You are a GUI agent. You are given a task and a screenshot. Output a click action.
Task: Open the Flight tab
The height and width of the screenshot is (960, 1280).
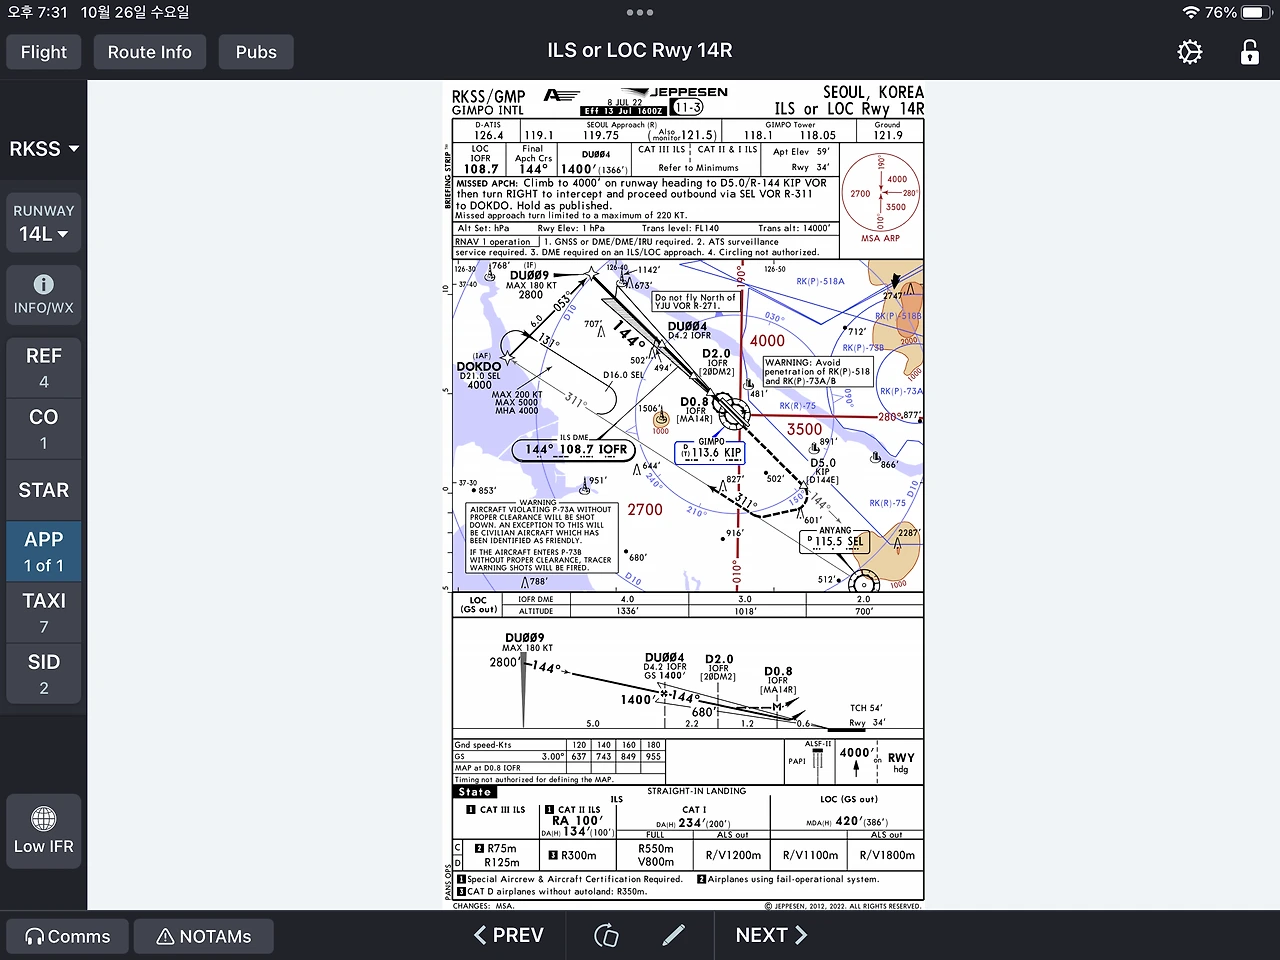tap(44, 52)
